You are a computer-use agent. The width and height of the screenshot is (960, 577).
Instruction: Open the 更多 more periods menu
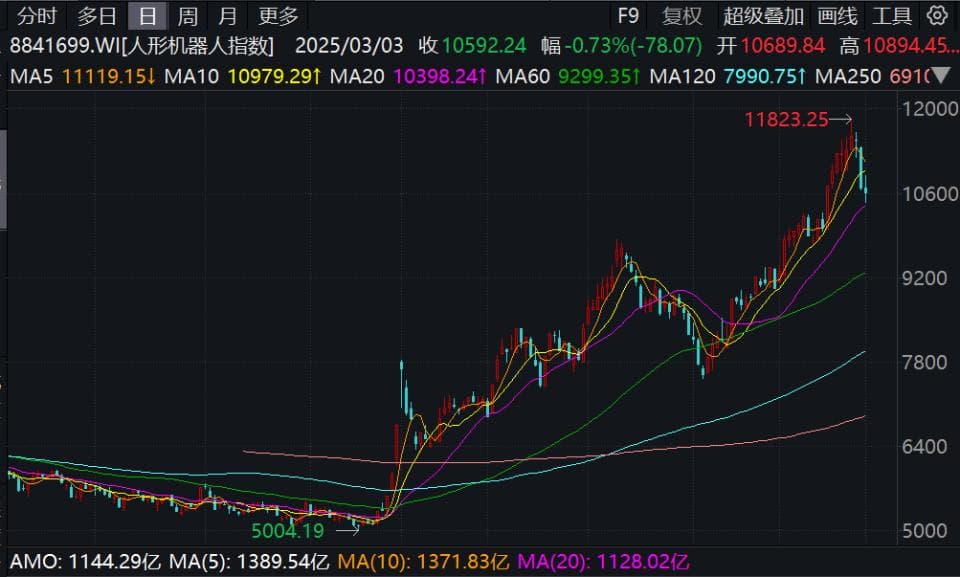click(x=278, y=16)
